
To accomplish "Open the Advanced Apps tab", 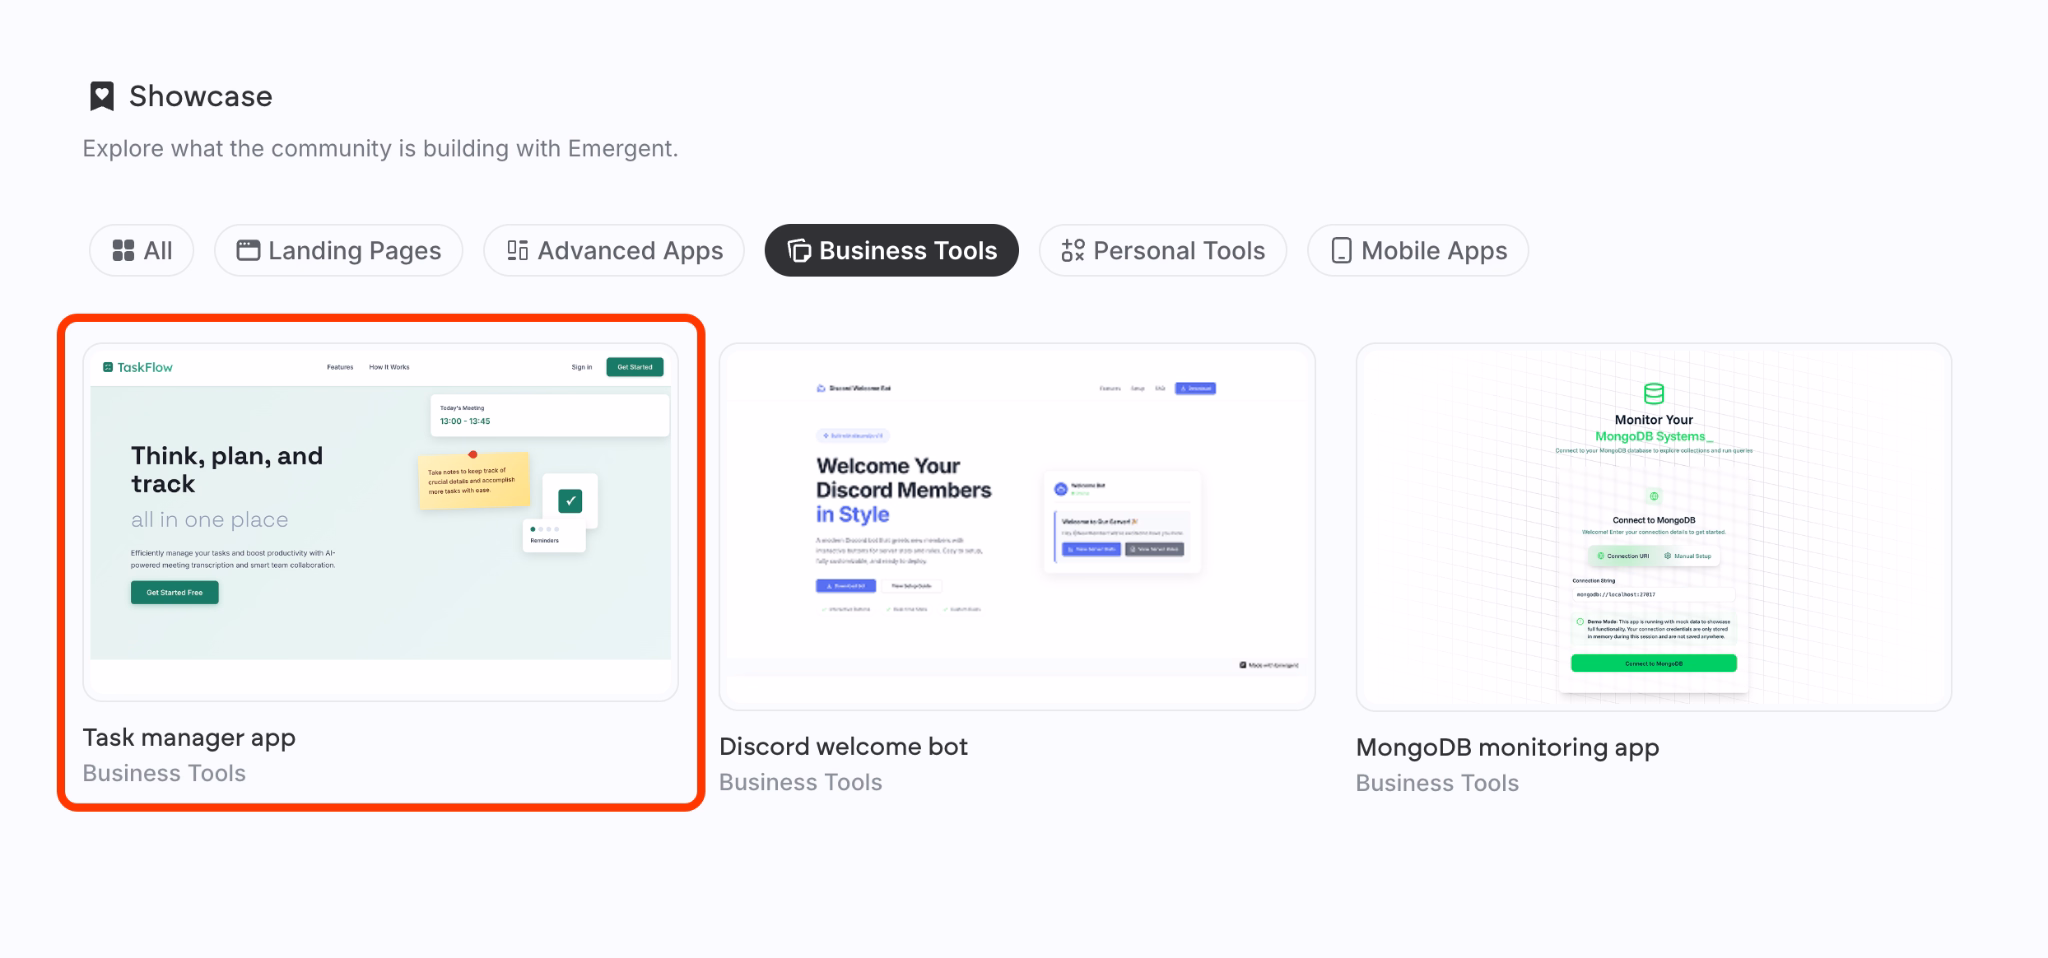I will click(x=614, y=250).
